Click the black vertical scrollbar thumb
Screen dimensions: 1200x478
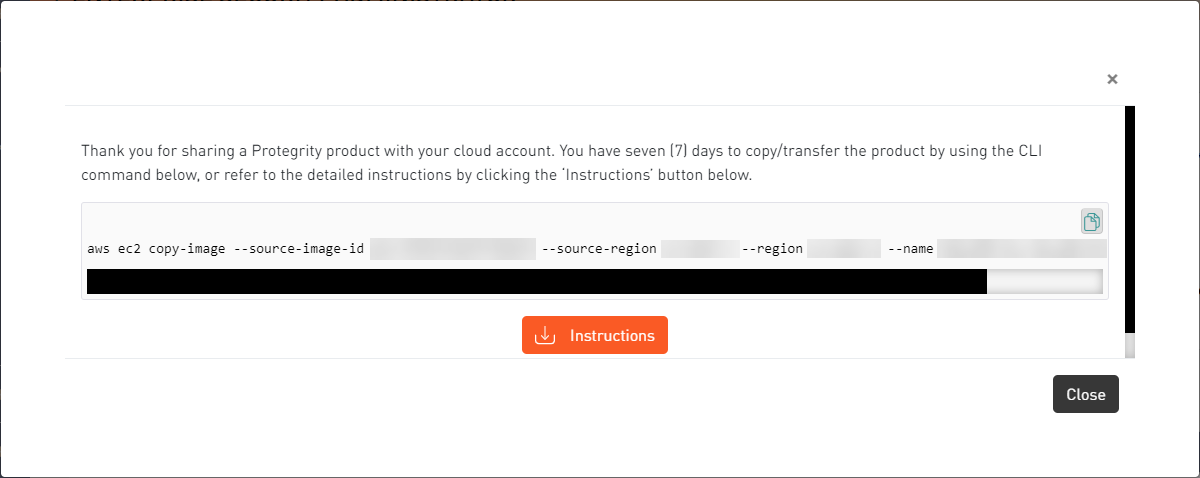tap(1130, 220)
